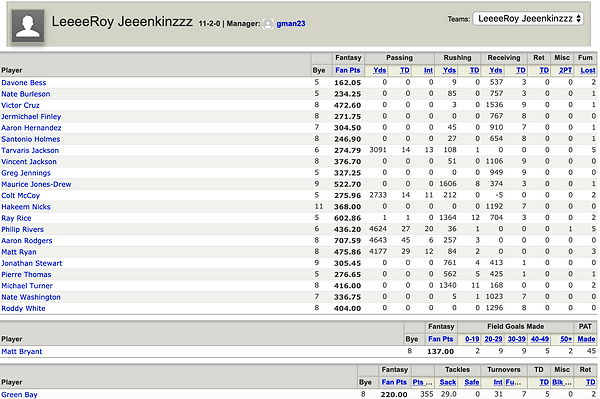Sort by Receiving Yds column

[x=496, y=70]
